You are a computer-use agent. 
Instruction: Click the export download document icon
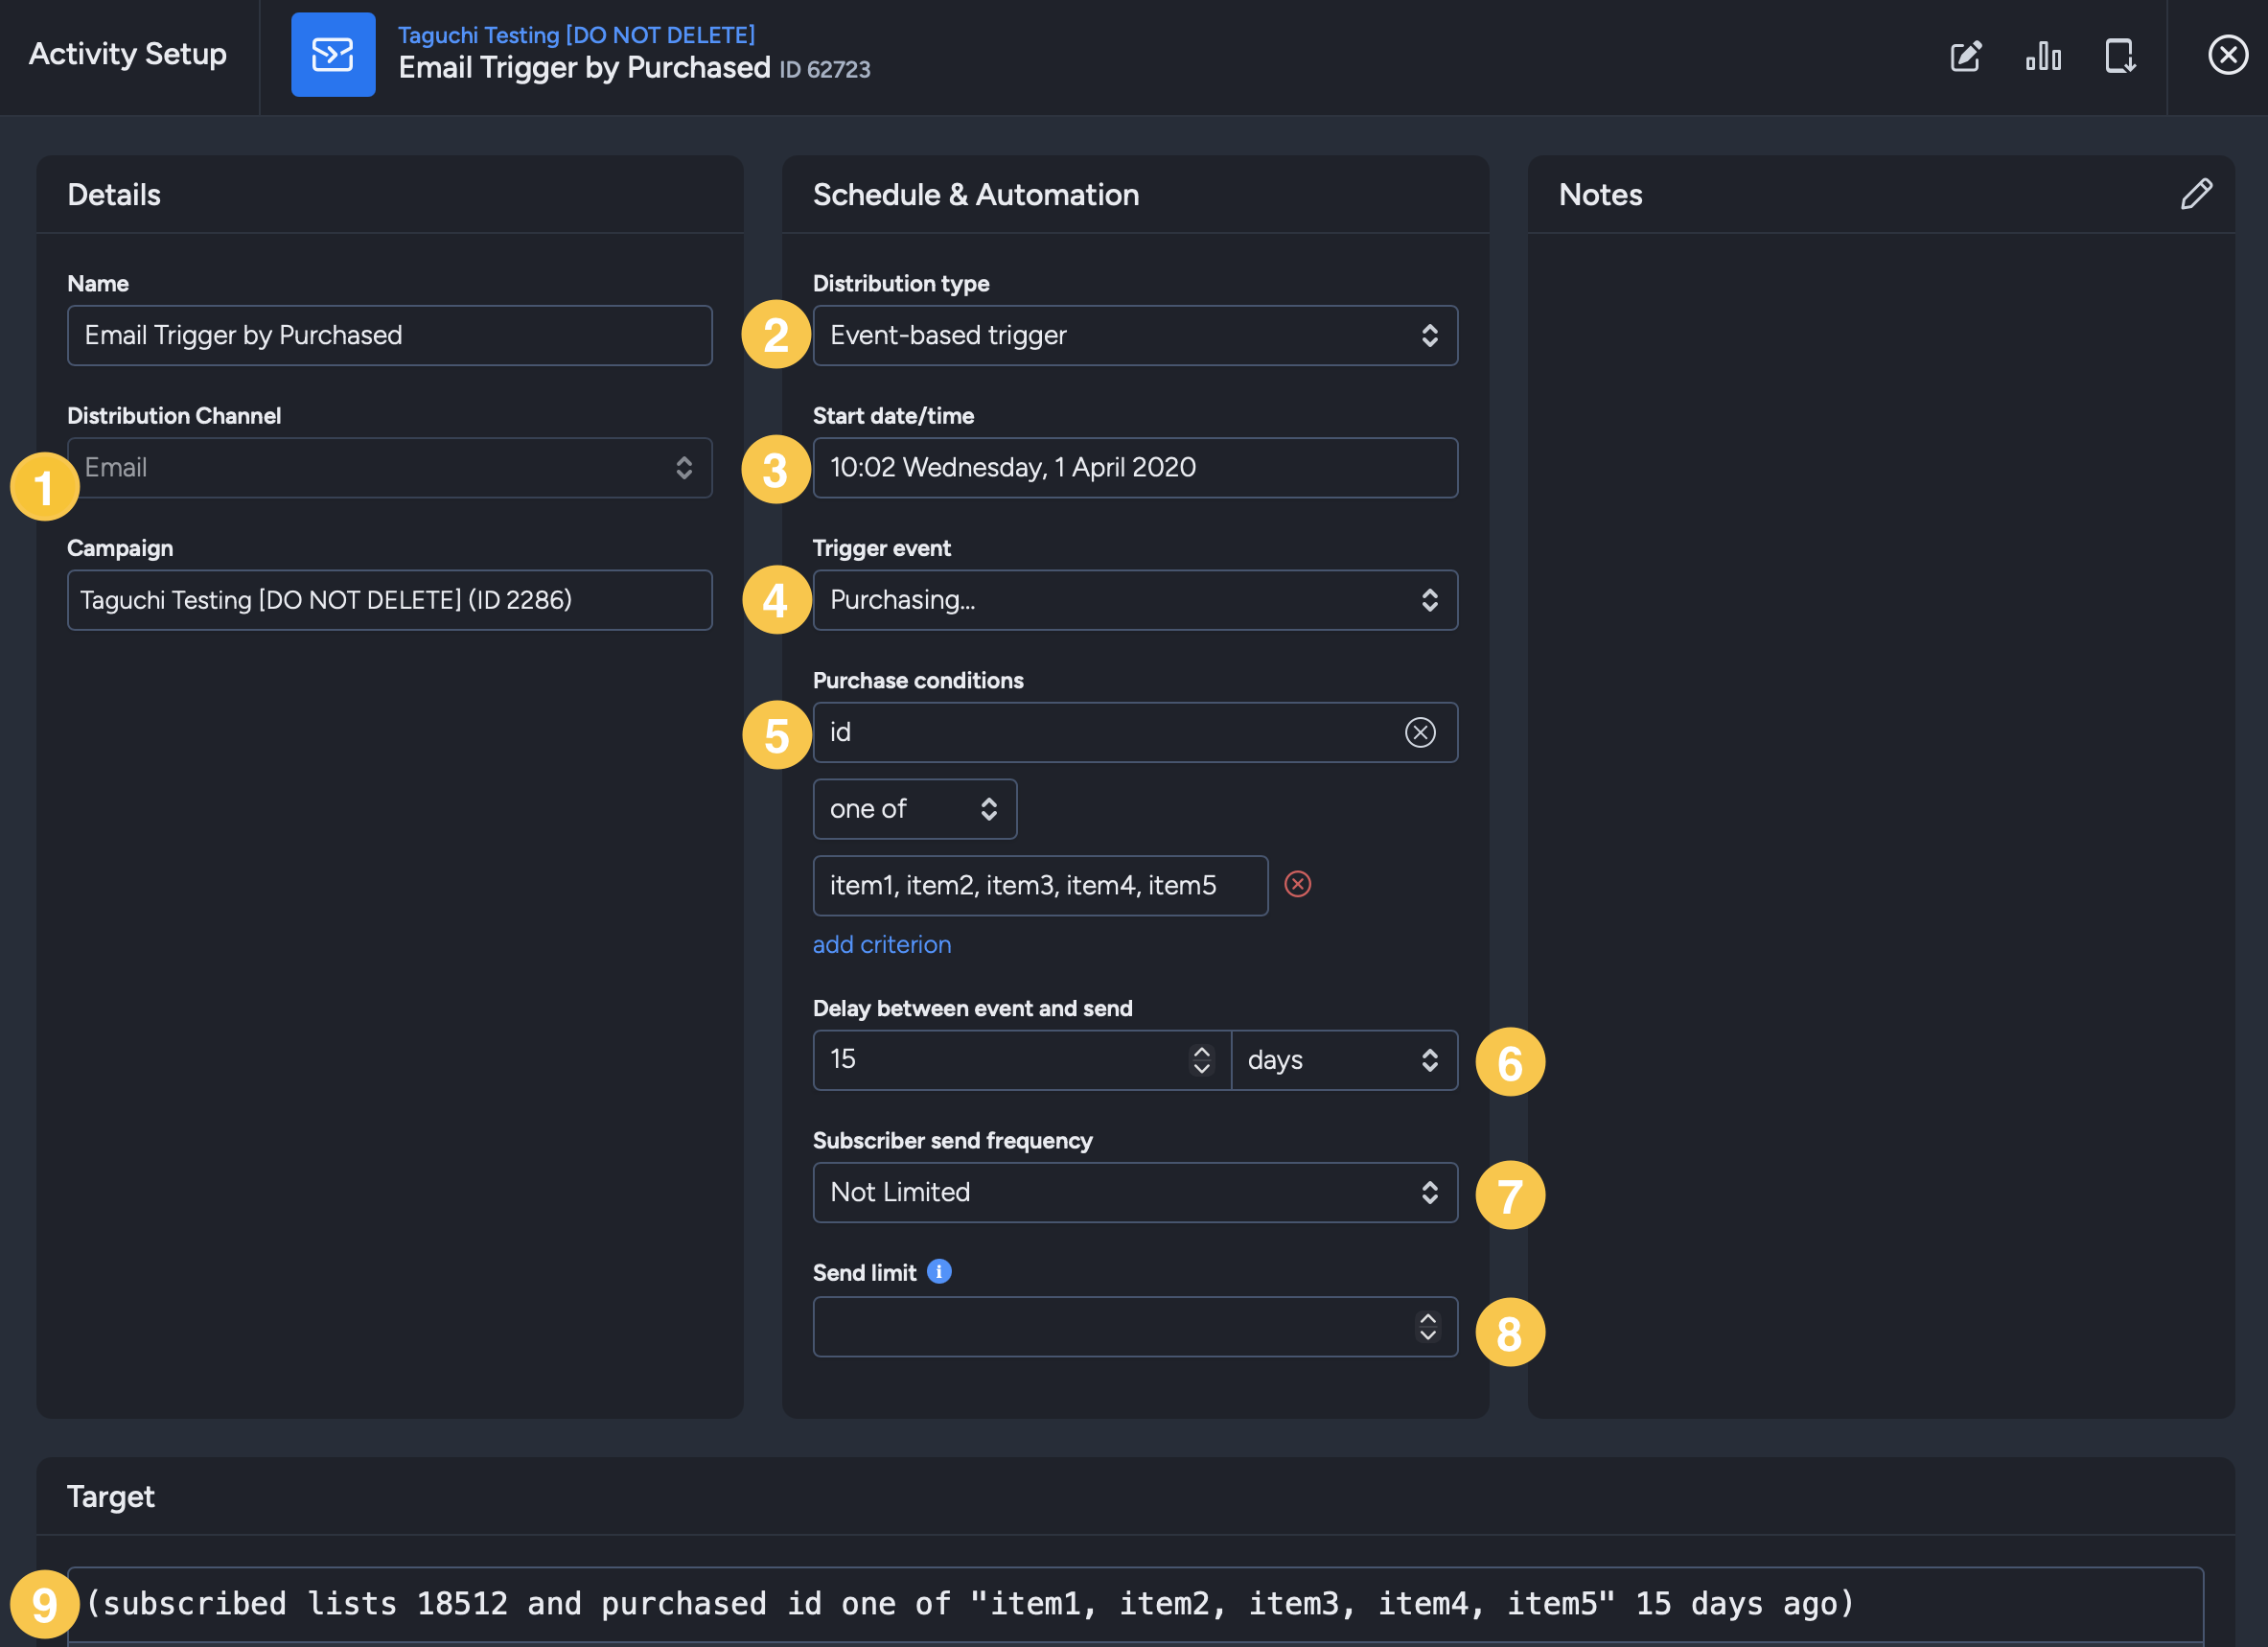(2120, 56)
